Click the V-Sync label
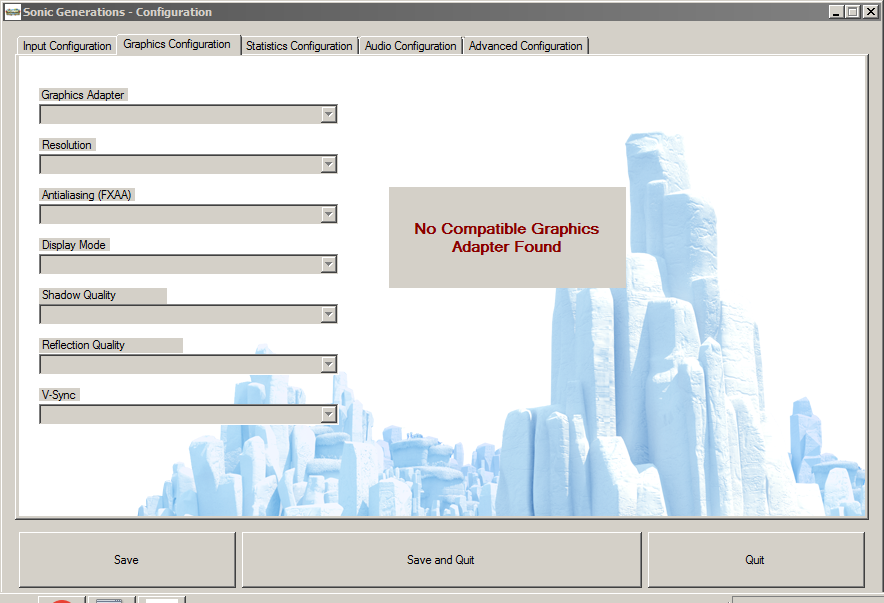 tap(59, 394)
